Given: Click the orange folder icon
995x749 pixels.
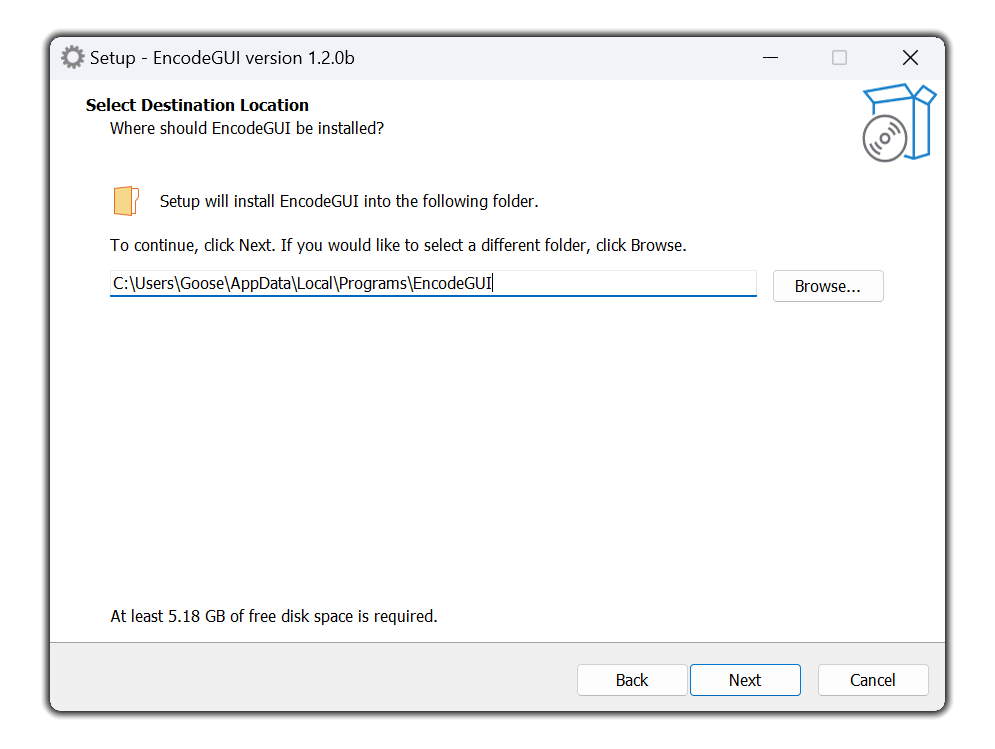Looking at the screenshot, I should 126,201.
